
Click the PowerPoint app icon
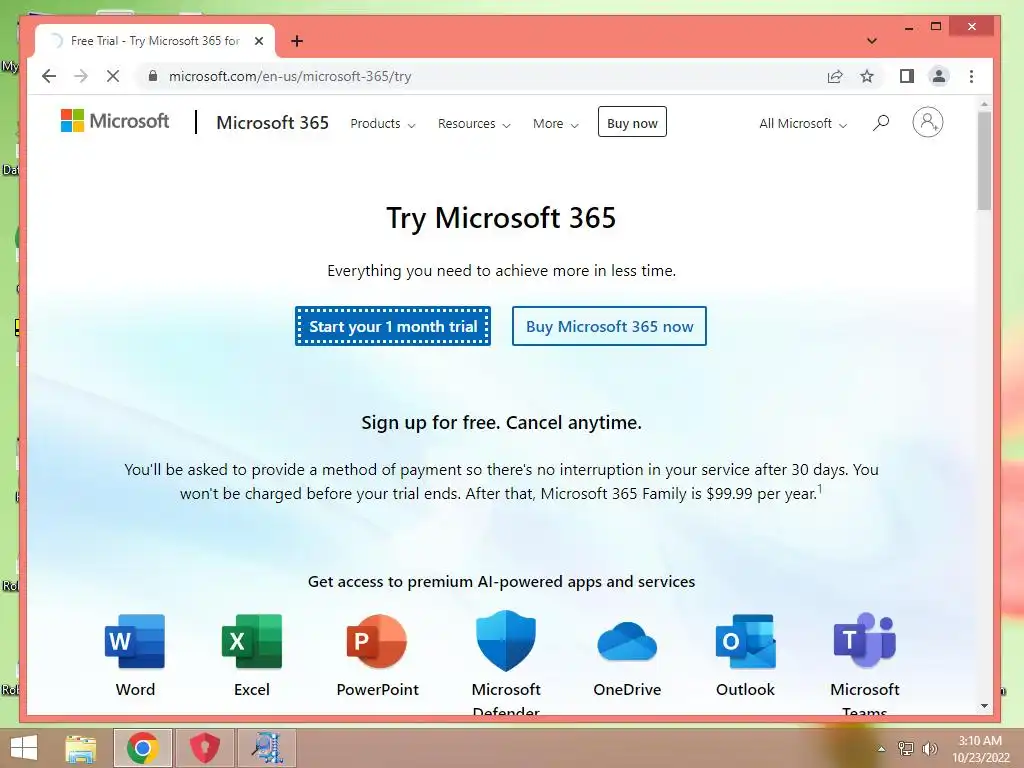(377, 641)
